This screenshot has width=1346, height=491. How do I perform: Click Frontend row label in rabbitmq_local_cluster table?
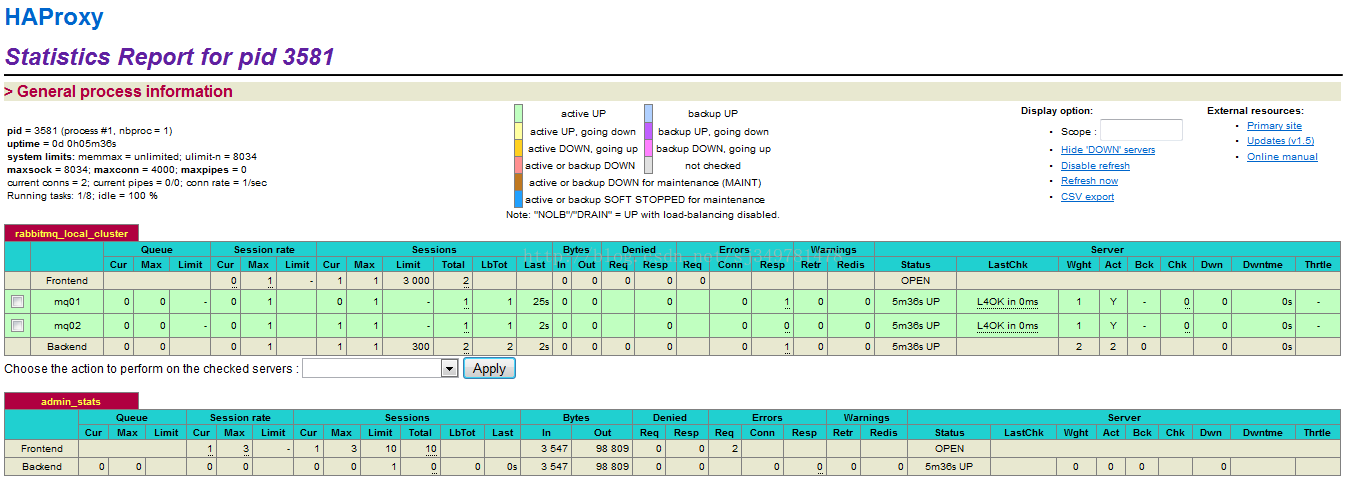coord(67,281)
